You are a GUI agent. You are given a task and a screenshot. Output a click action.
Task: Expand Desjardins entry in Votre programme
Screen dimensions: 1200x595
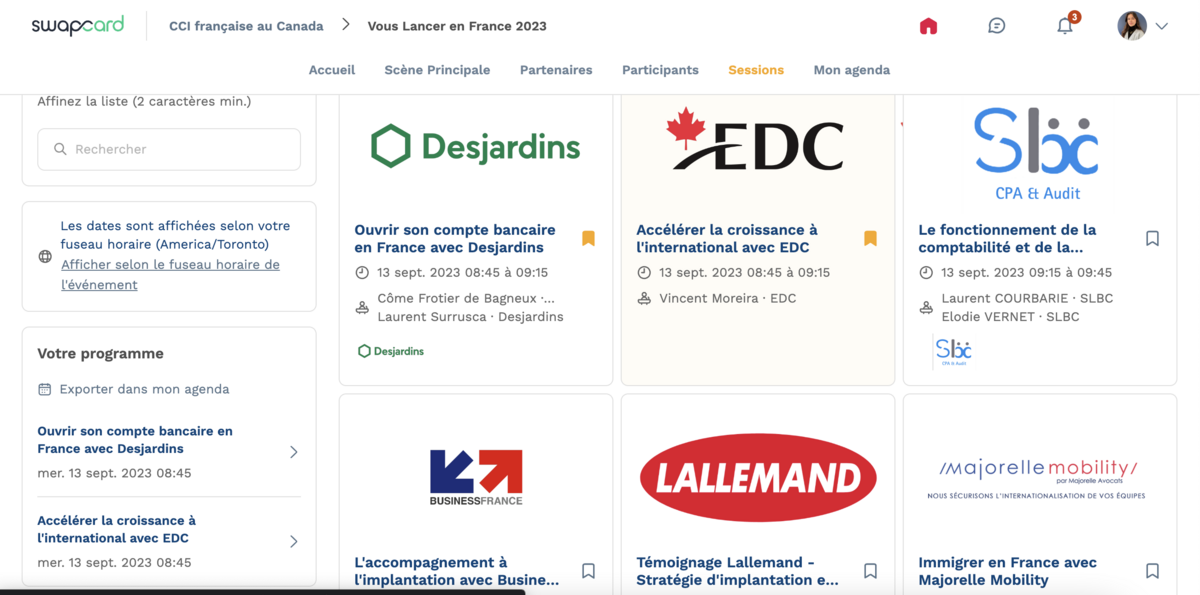293,452
